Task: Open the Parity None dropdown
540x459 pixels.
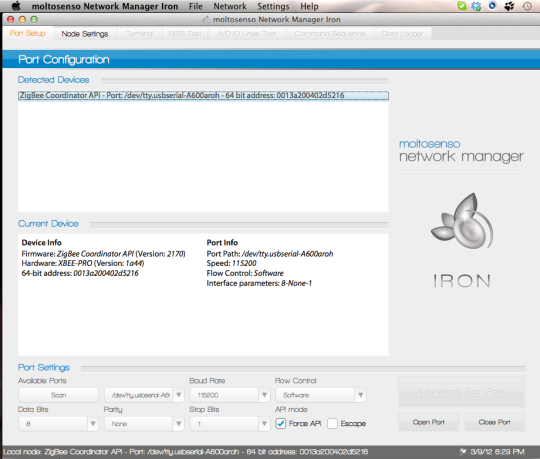Action: [x=144, y=424]
